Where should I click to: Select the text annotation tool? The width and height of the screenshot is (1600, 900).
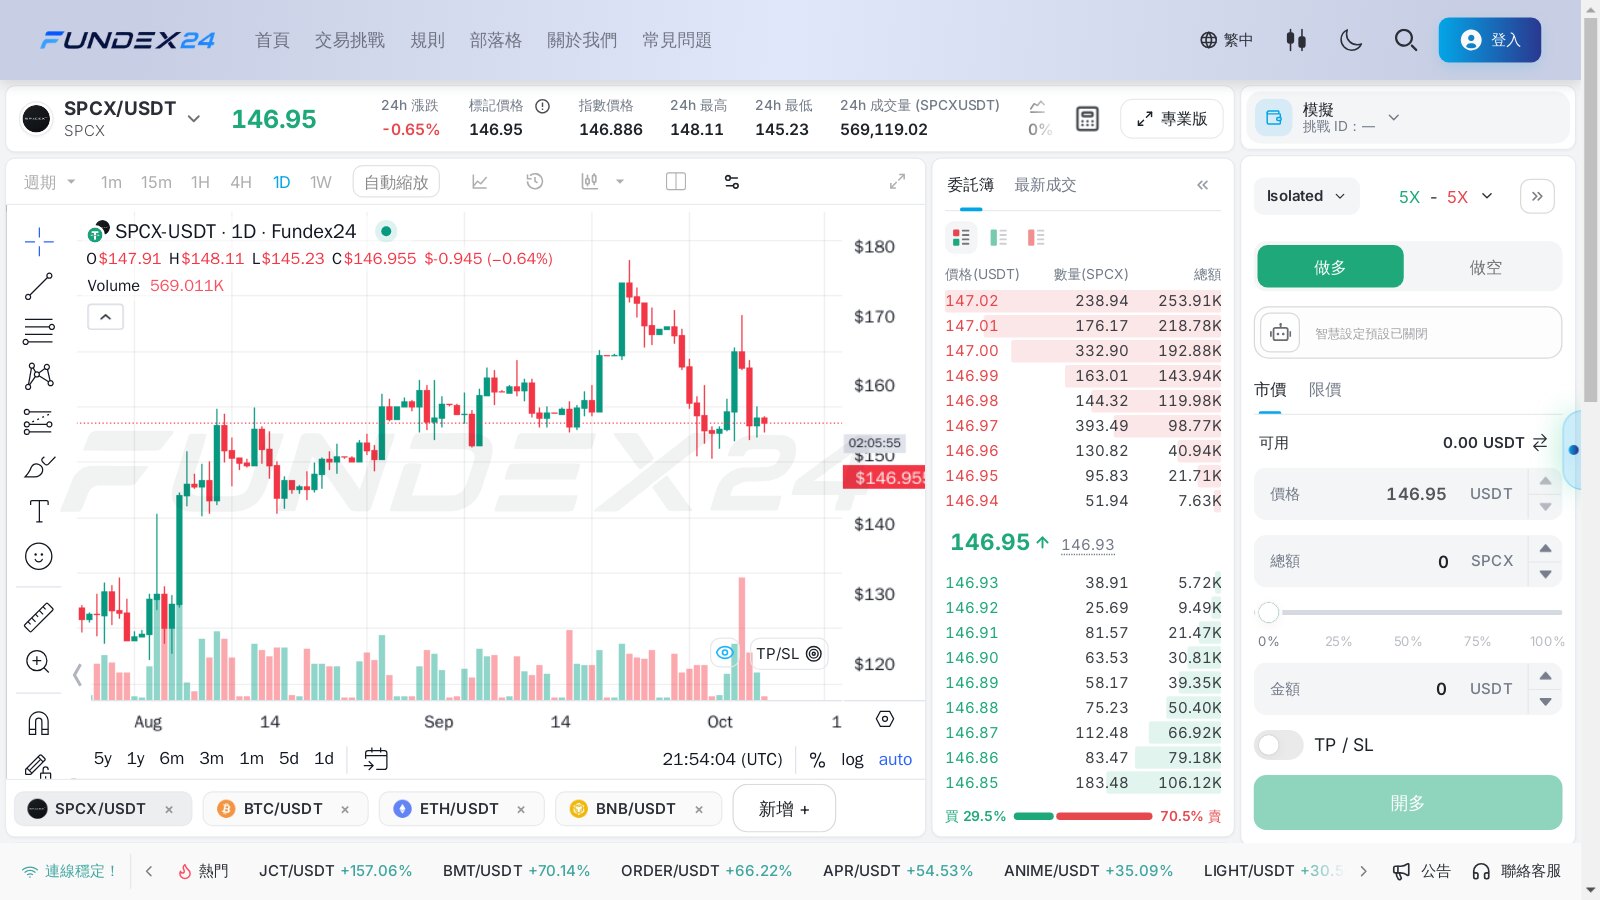coord(39,511)
